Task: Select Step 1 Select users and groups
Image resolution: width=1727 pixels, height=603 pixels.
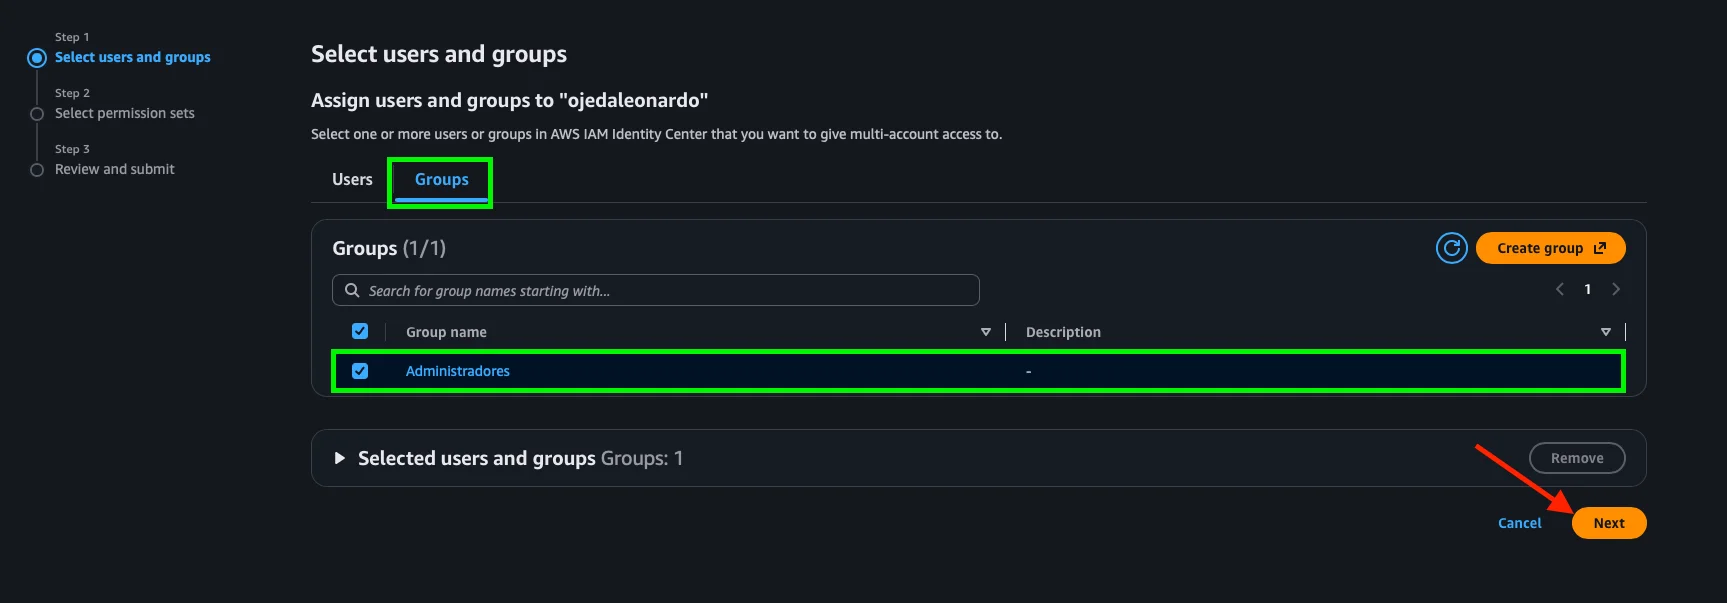Action: pos(133,57)
